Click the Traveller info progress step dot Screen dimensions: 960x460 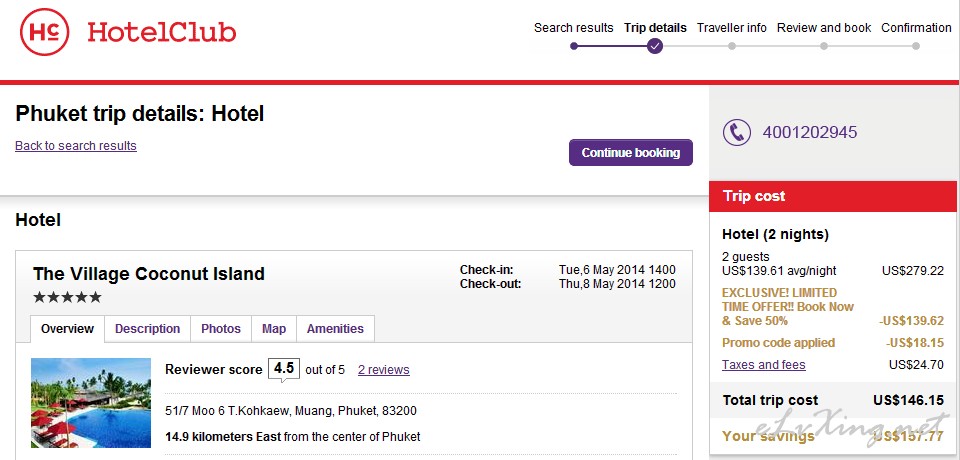click(732, 46)
